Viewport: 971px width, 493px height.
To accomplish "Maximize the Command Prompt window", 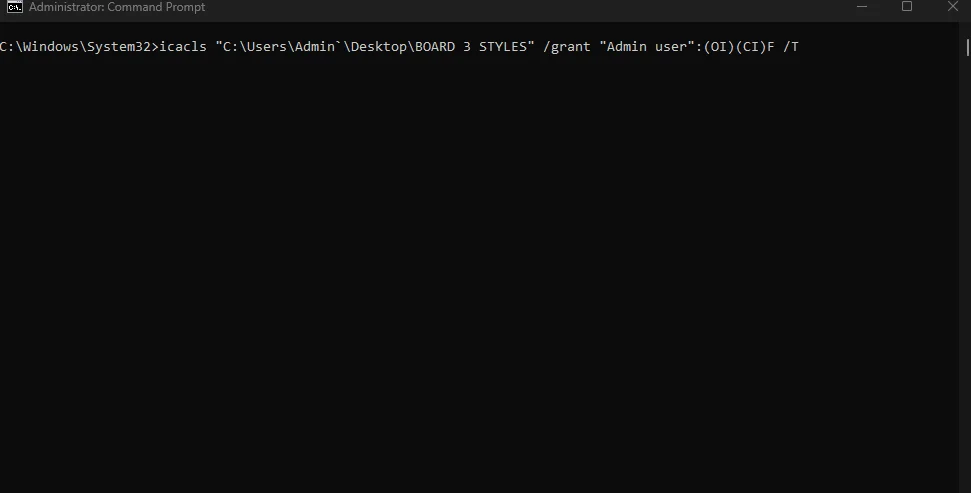I will pos(907,7).
